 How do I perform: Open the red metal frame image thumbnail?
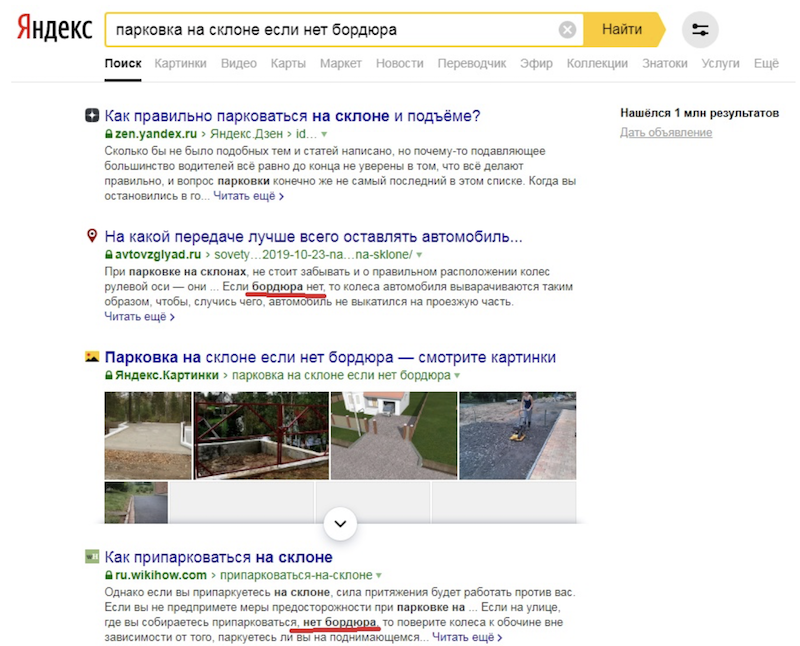click(261, 435)
